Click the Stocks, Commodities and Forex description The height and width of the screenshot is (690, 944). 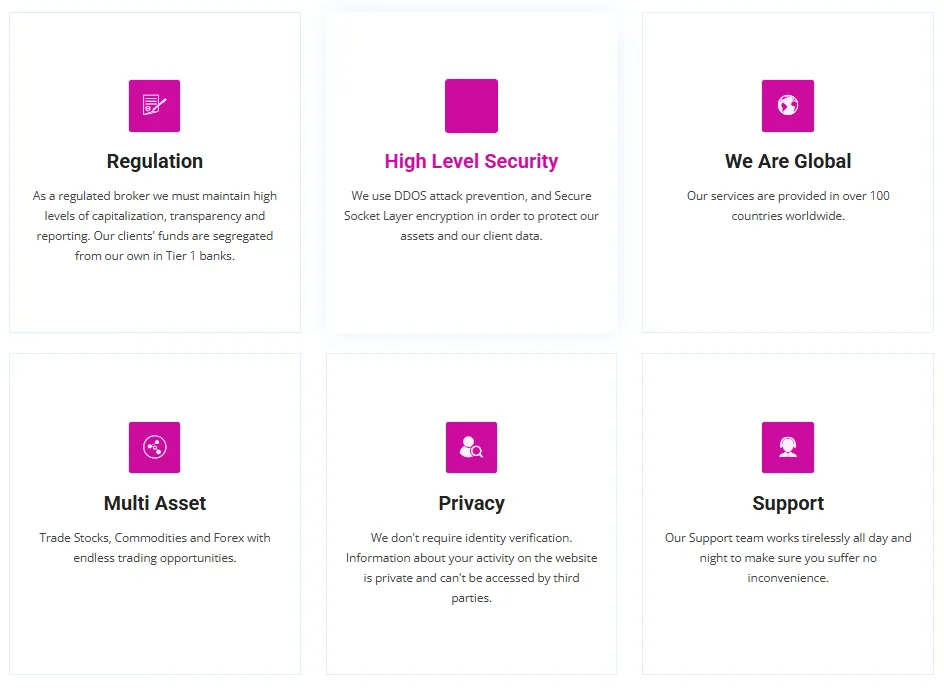(x=155, y=548)
